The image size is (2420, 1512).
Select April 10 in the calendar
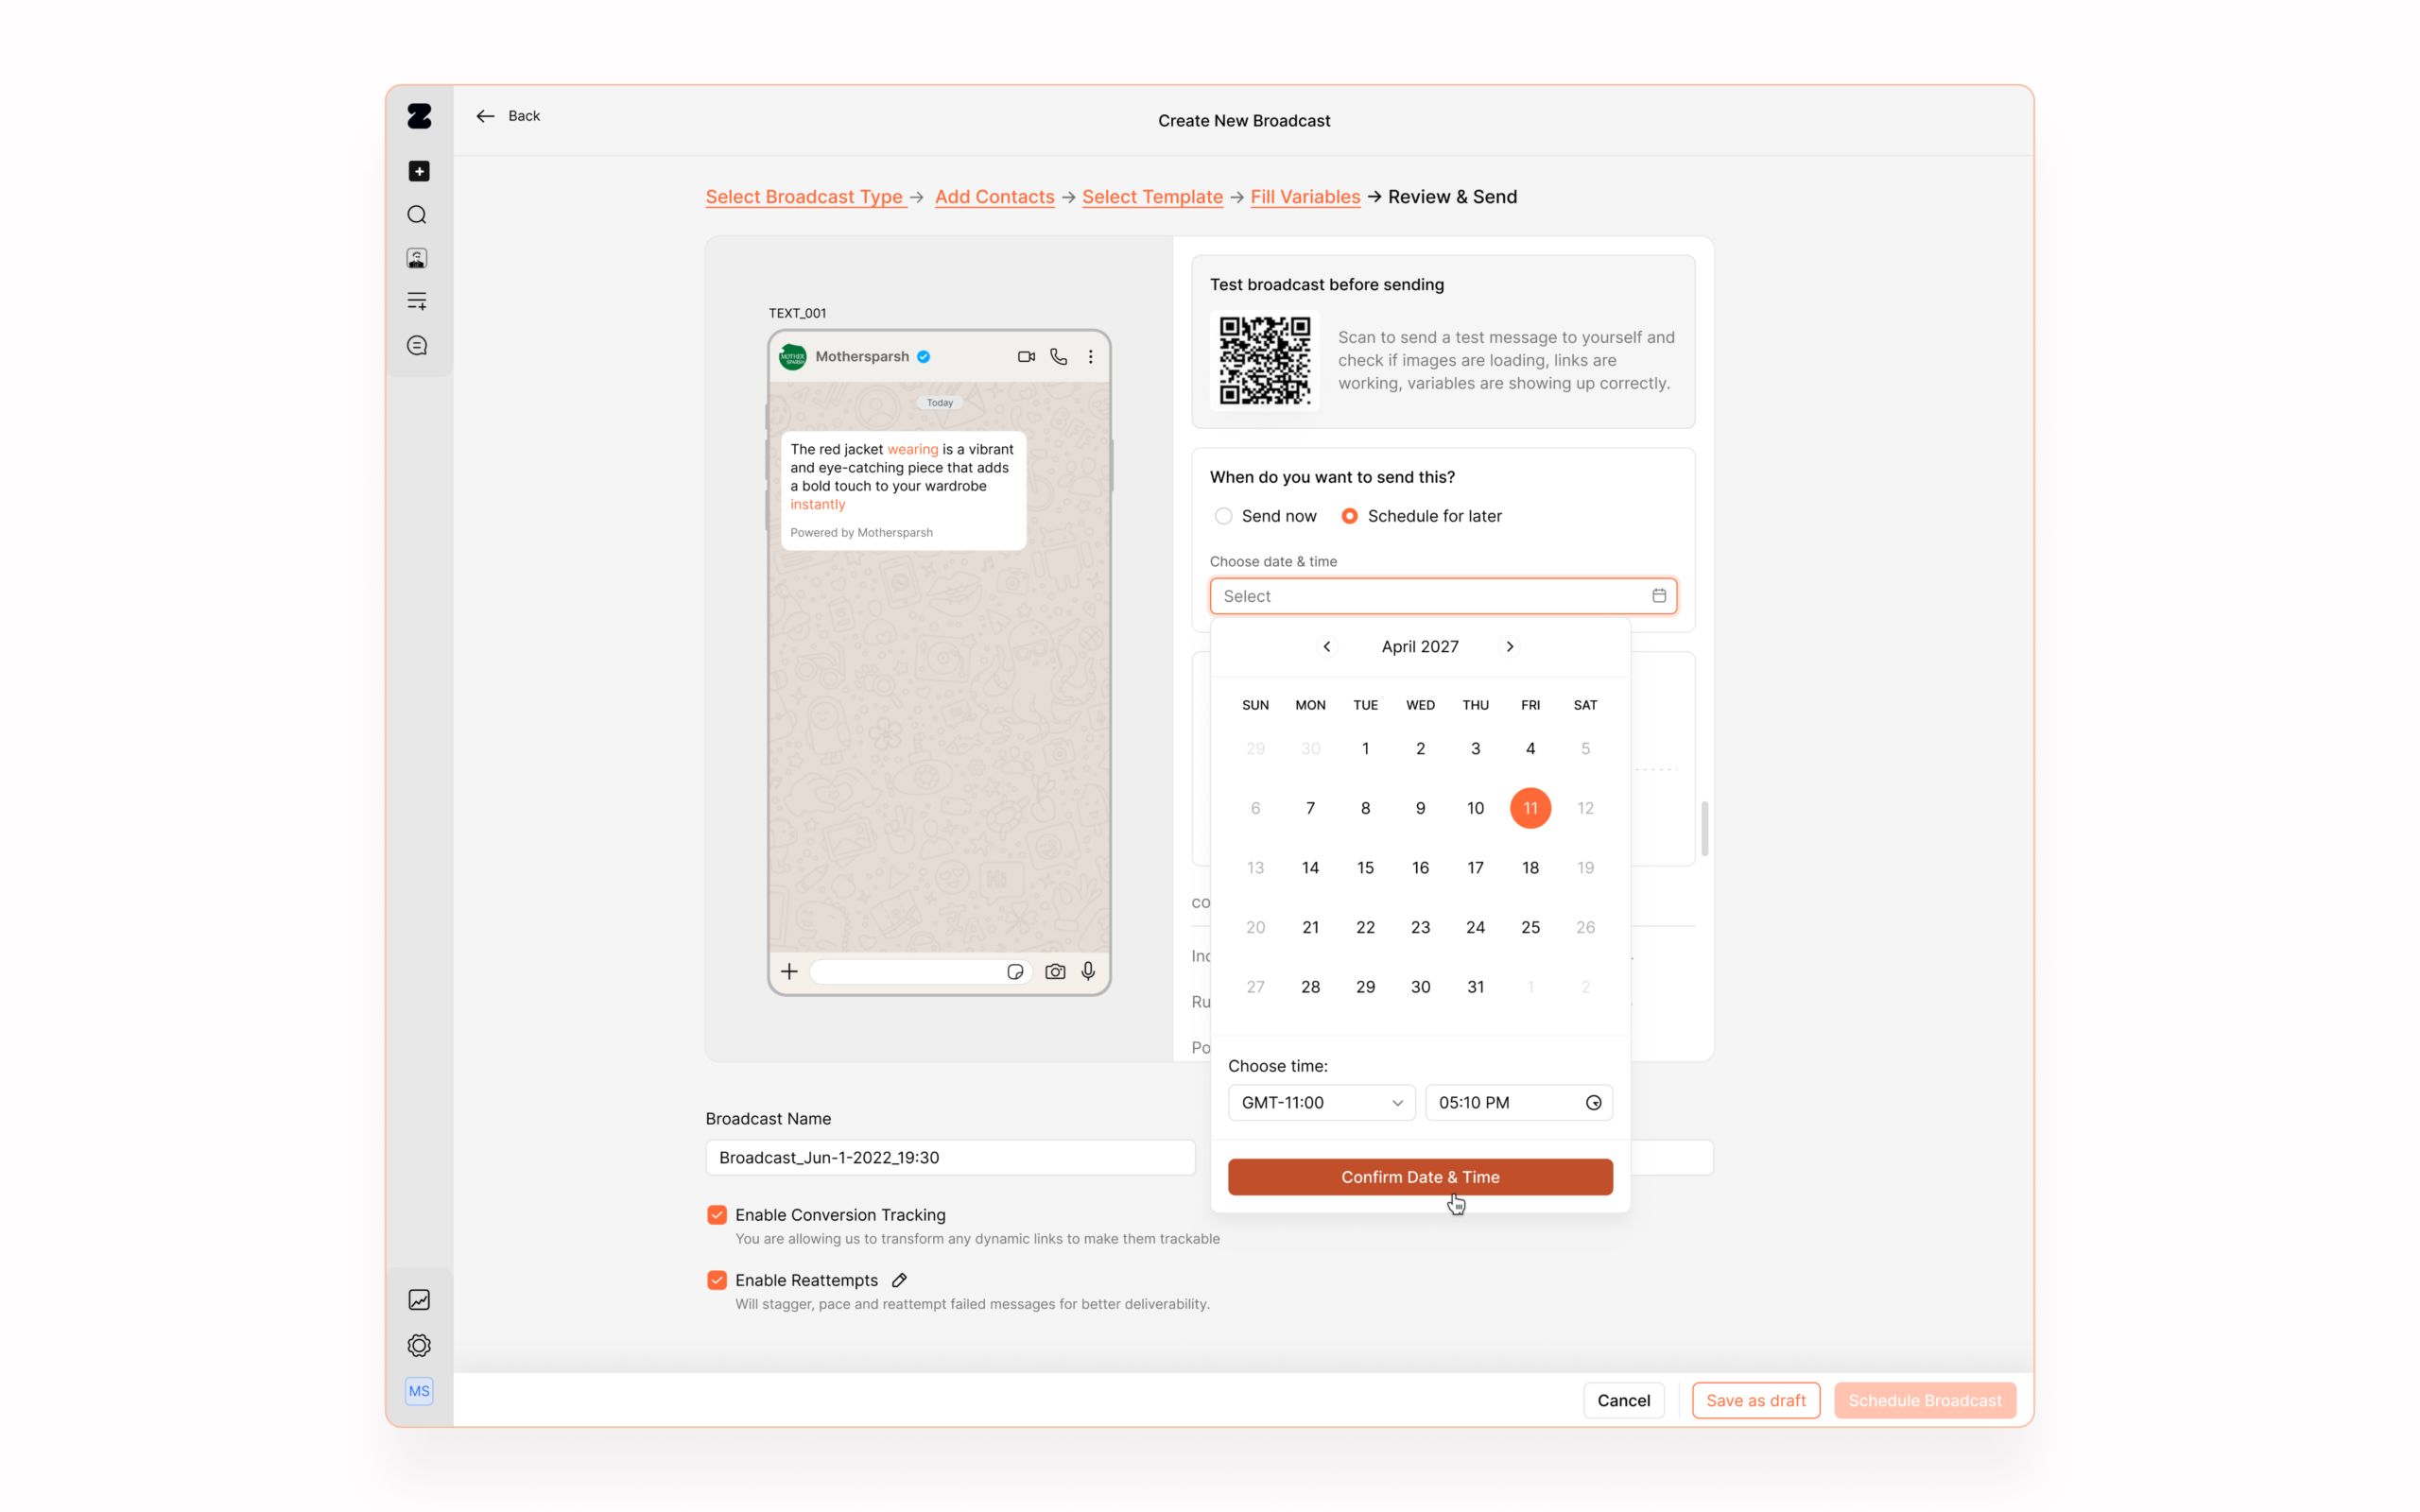1475,808
